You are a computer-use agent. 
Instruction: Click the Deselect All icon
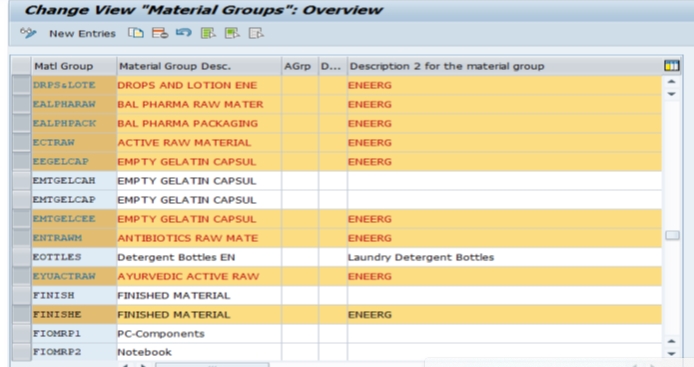[x=256, y=33]
